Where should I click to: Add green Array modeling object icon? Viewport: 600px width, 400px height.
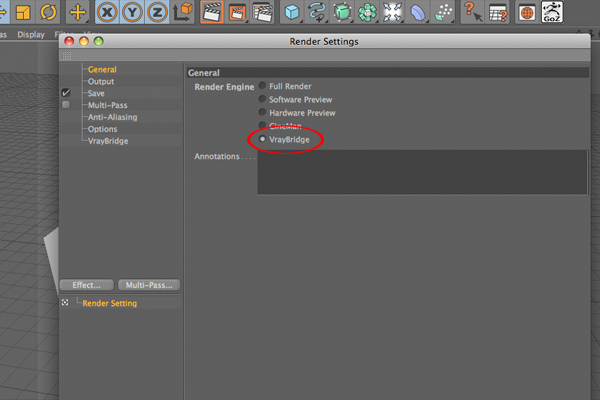pos(367,12)
